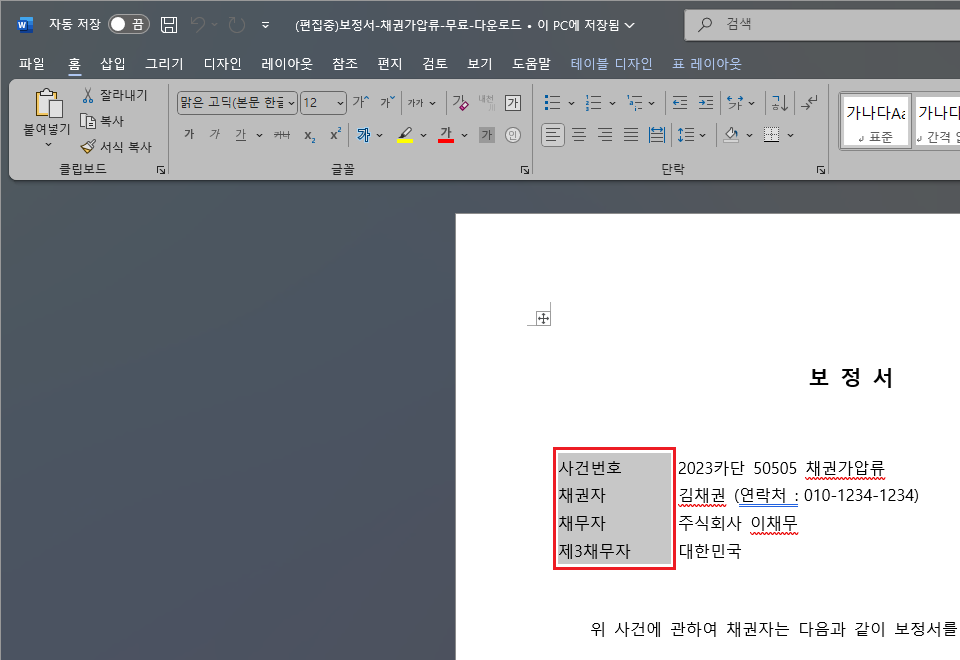Open the Format Painter (서식 복사)
The width and height of the screenshot is (960, 660).
(x=116, y=147)
